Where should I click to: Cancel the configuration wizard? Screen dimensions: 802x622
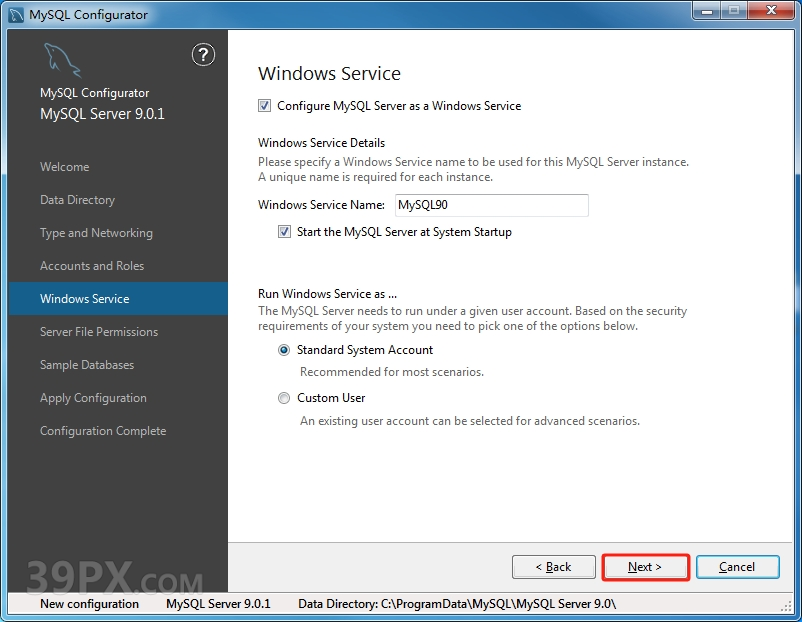[x=737, y=567]
